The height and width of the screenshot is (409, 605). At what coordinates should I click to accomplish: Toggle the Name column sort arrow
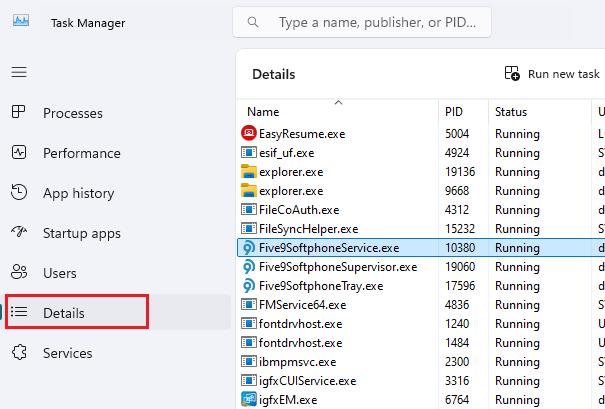[338, 102]
